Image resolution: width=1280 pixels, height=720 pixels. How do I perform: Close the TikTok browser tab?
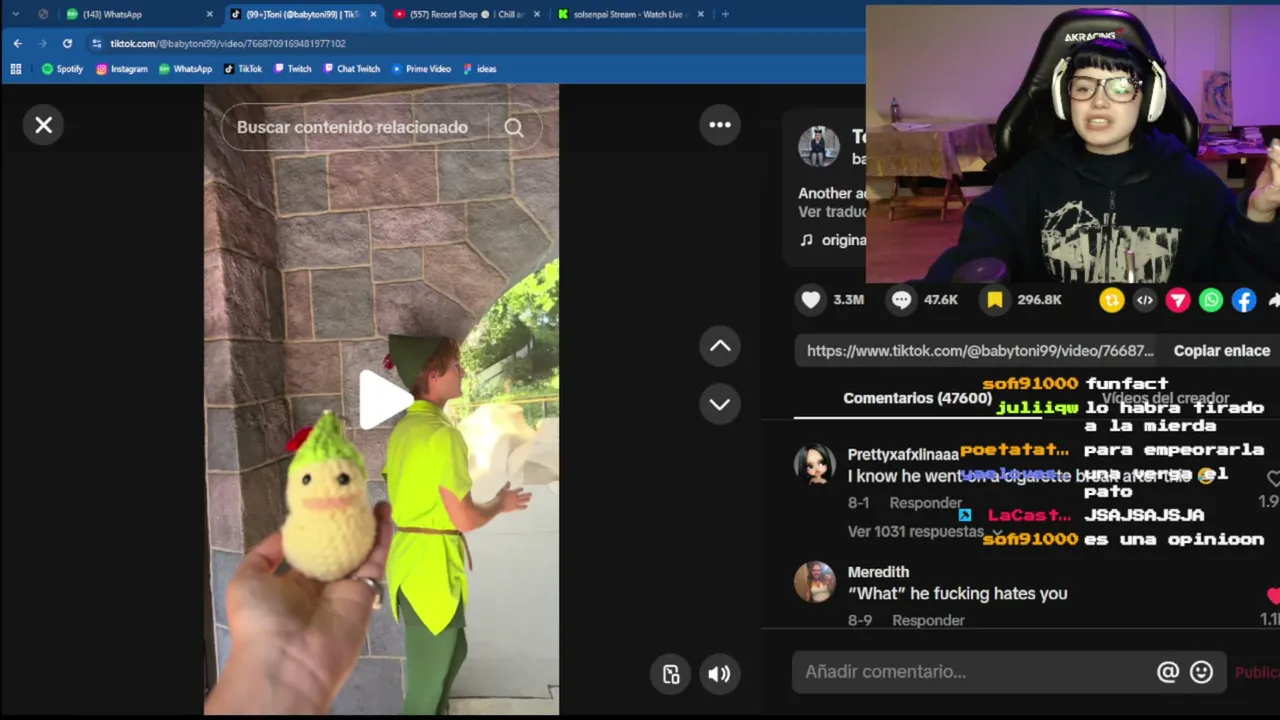[x=373, y=14]
